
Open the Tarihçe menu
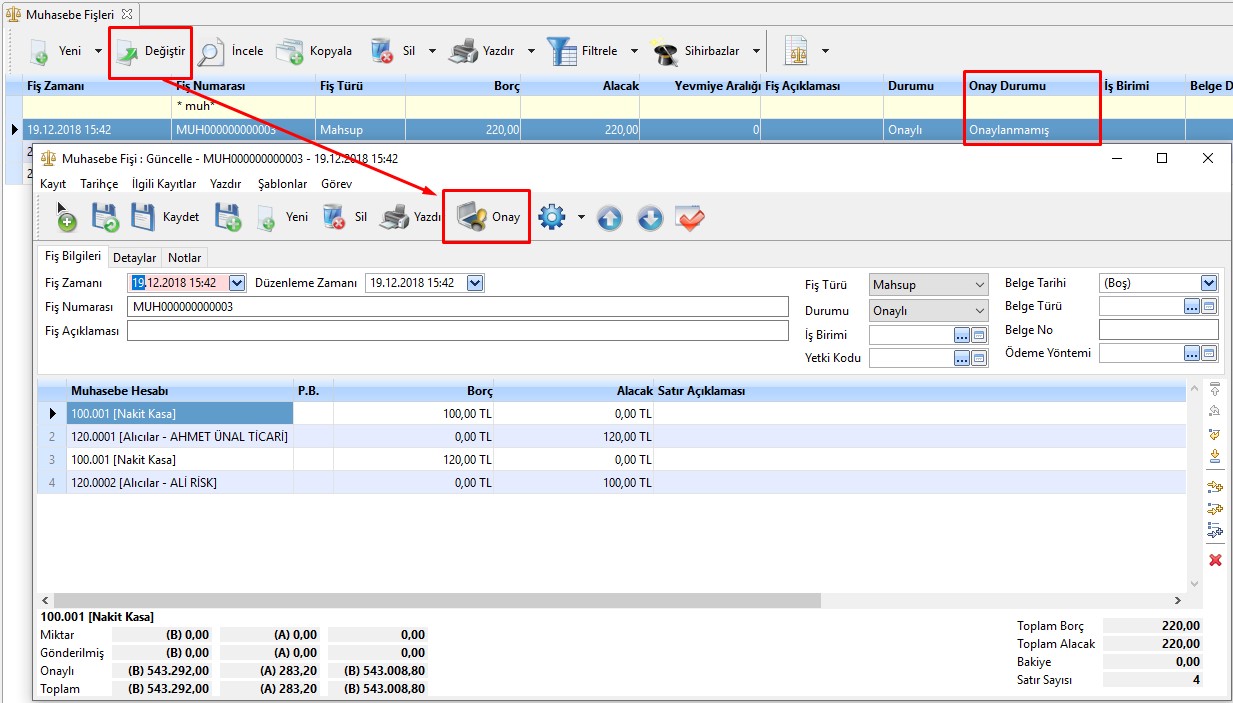(99, 184)
